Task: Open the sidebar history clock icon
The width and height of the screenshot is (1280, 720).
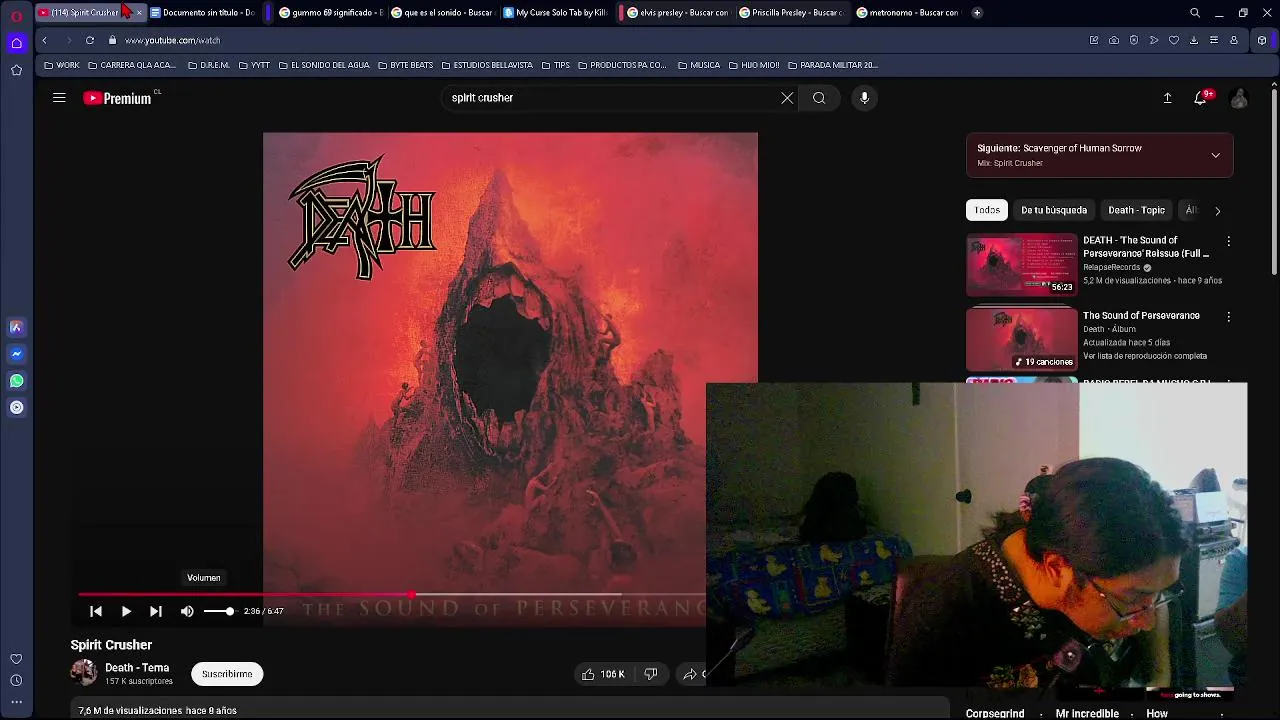Action: [x=16, y=681]
